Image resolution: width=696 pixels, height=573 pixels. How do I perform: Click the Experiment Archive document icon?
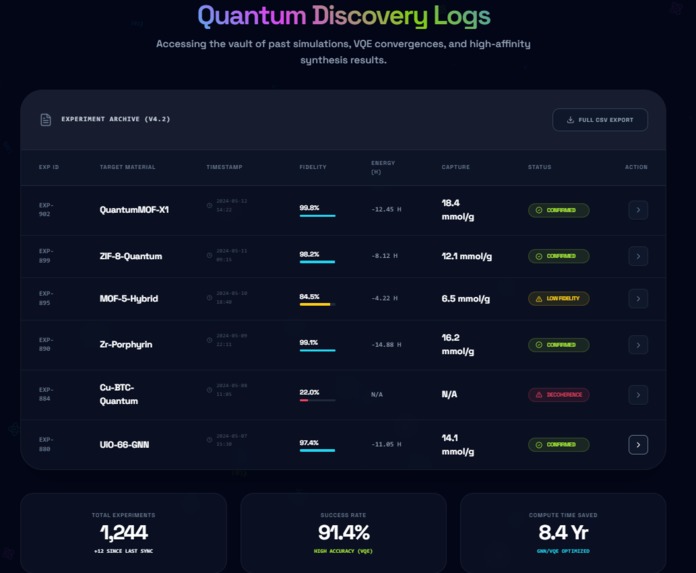tap(46, 119)
